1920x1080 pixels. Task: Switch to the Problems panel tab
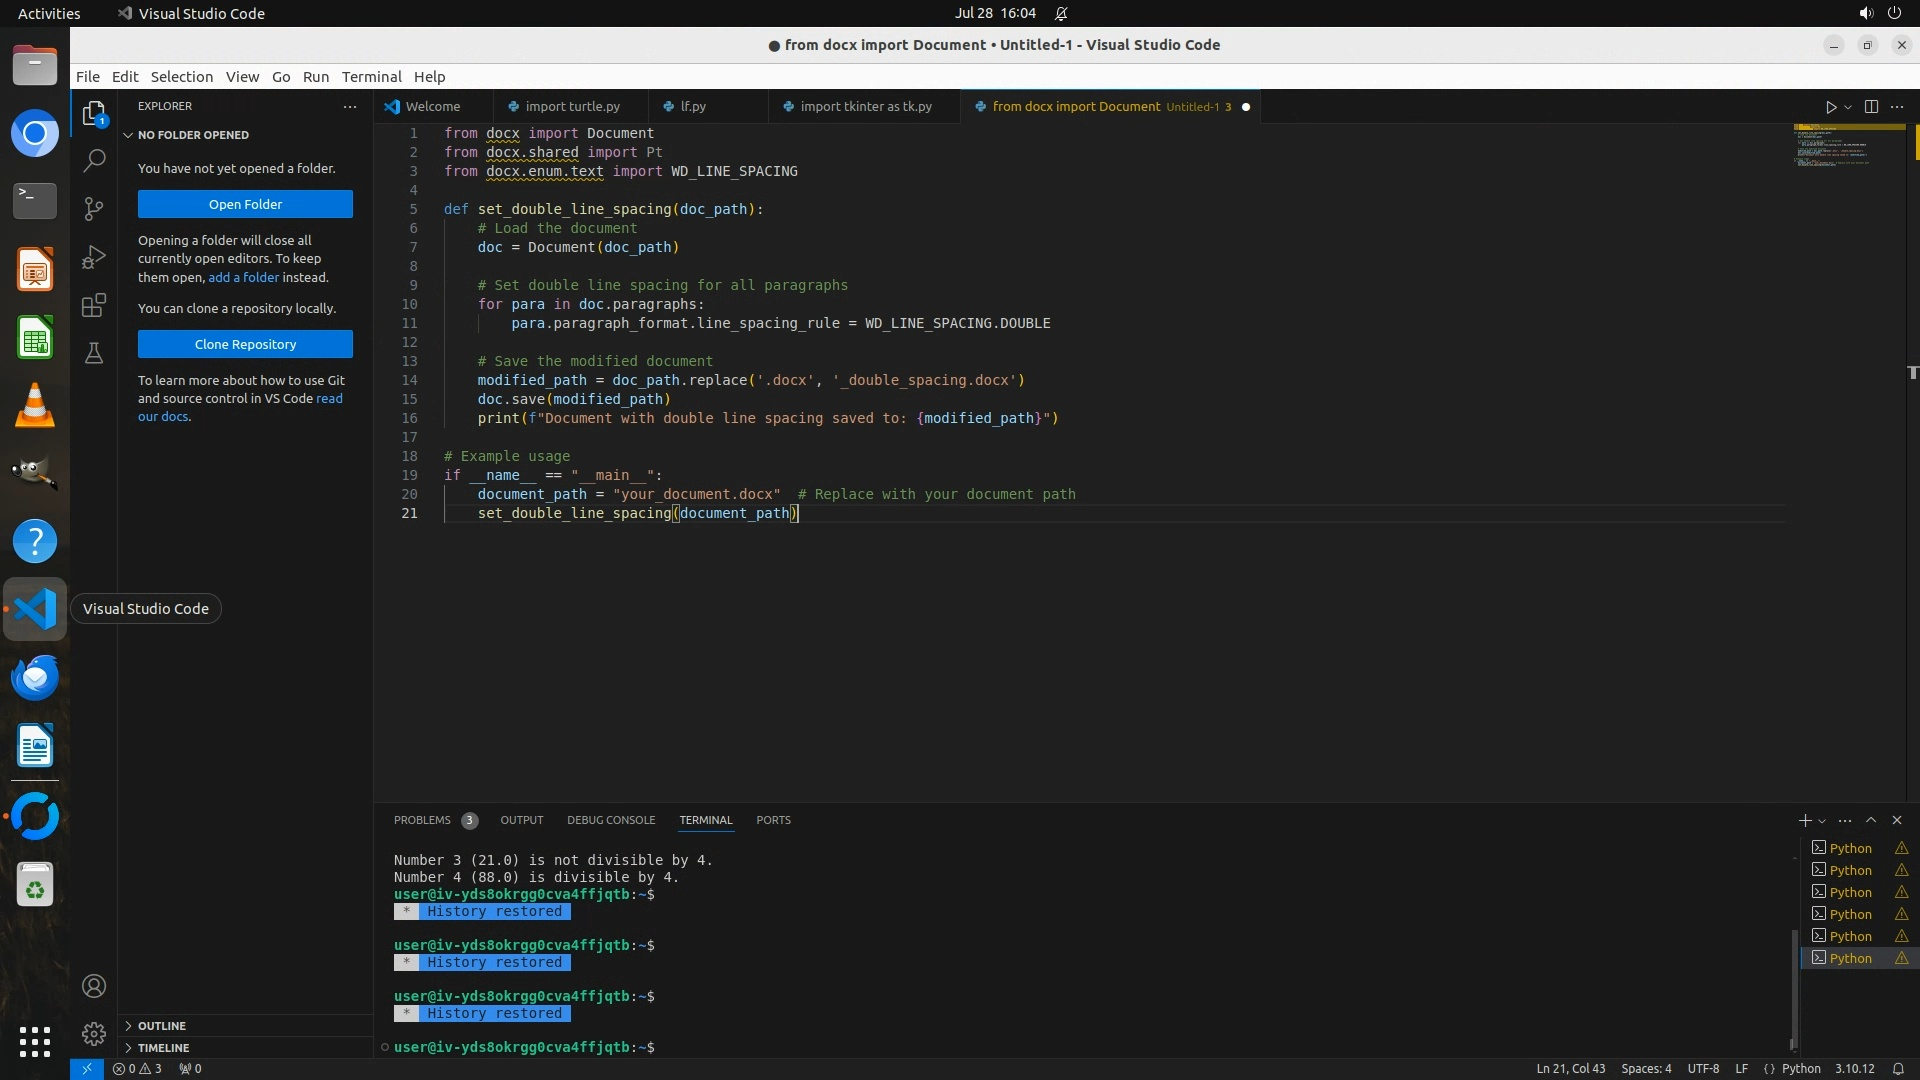[422, 820]
